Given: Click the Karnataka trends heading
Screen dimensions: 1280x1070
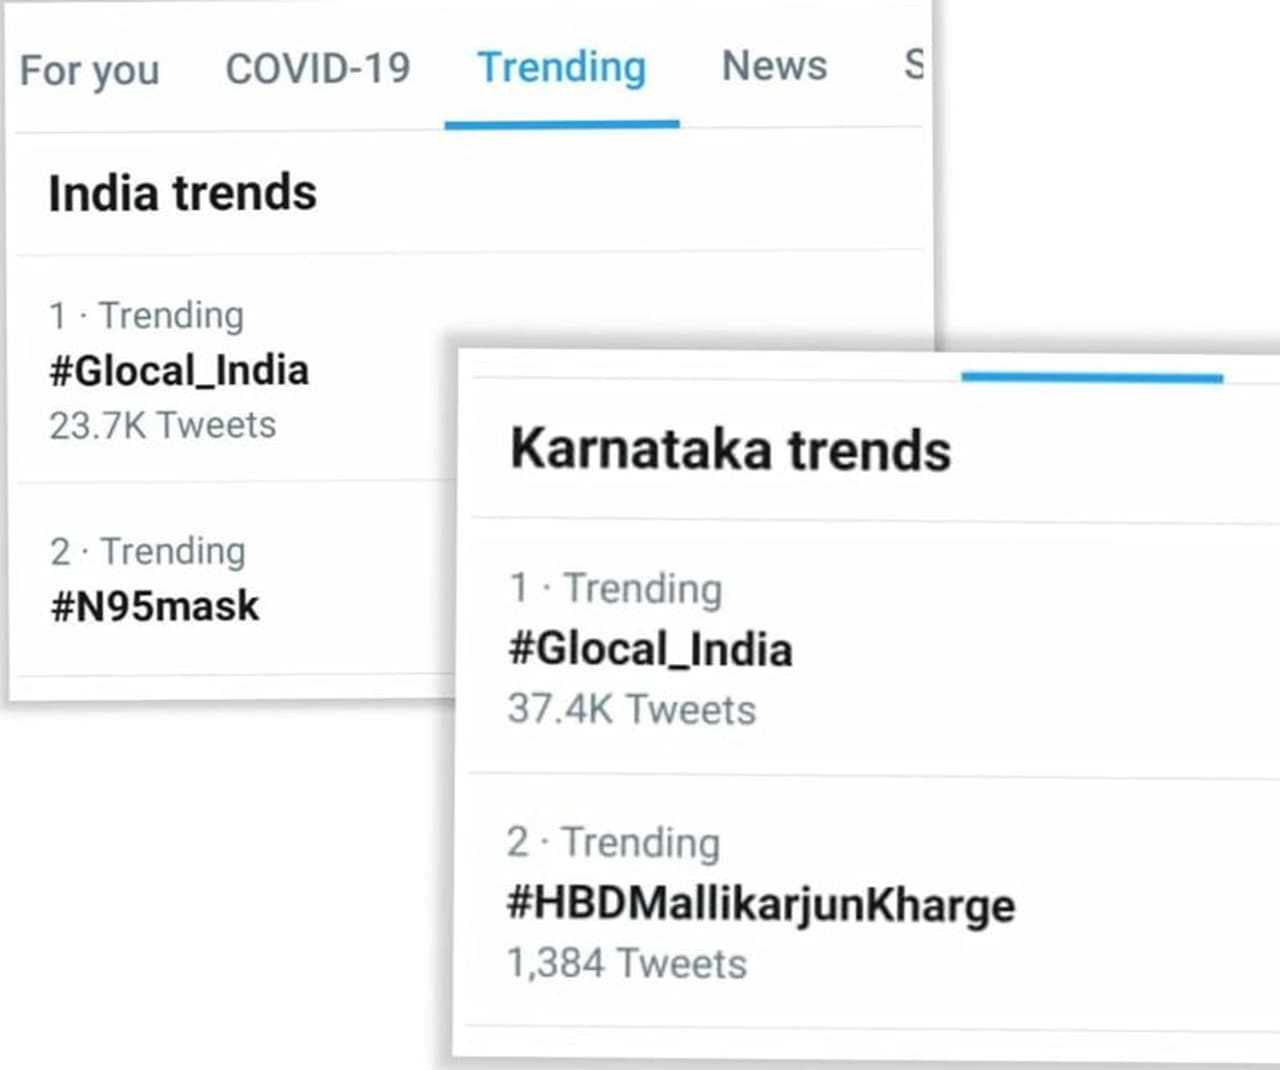Looking at the screenshot, I should (730, 450).
